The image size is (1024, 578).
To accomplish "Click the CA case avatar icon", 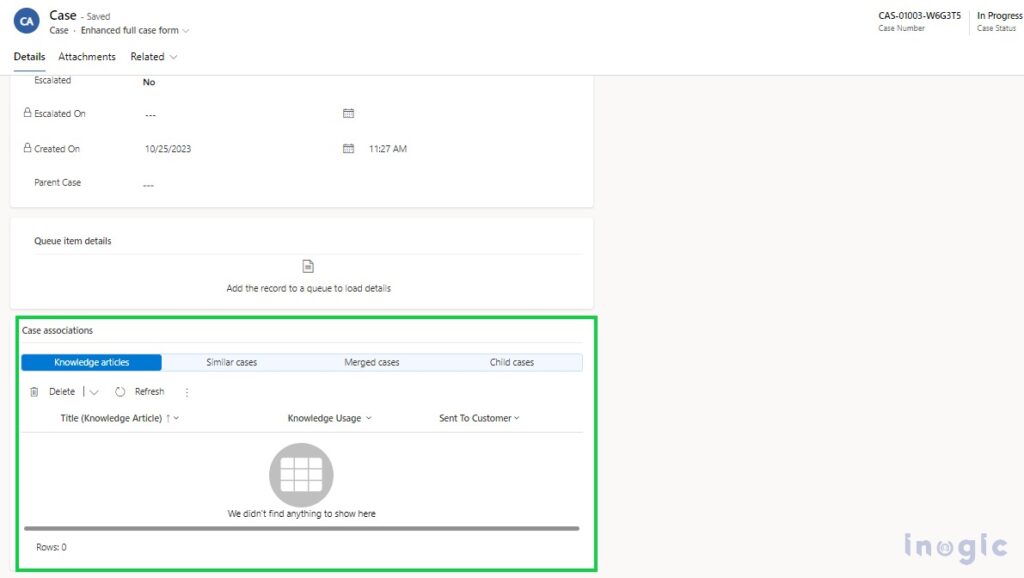I will click(x=25, y=20).
